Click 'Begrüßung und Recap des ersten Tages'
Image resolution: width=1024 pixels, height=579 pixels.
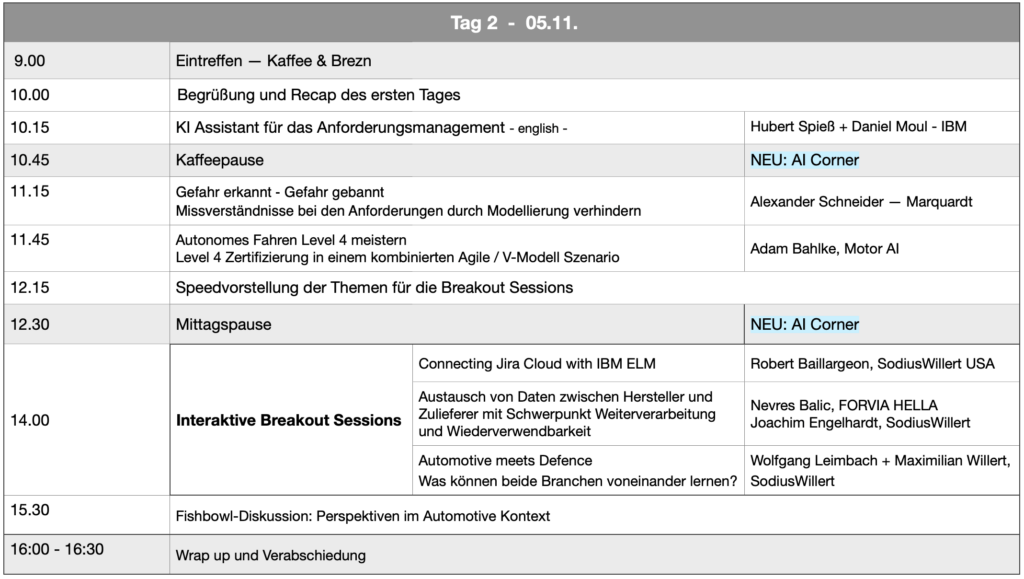tap(318, 95)
